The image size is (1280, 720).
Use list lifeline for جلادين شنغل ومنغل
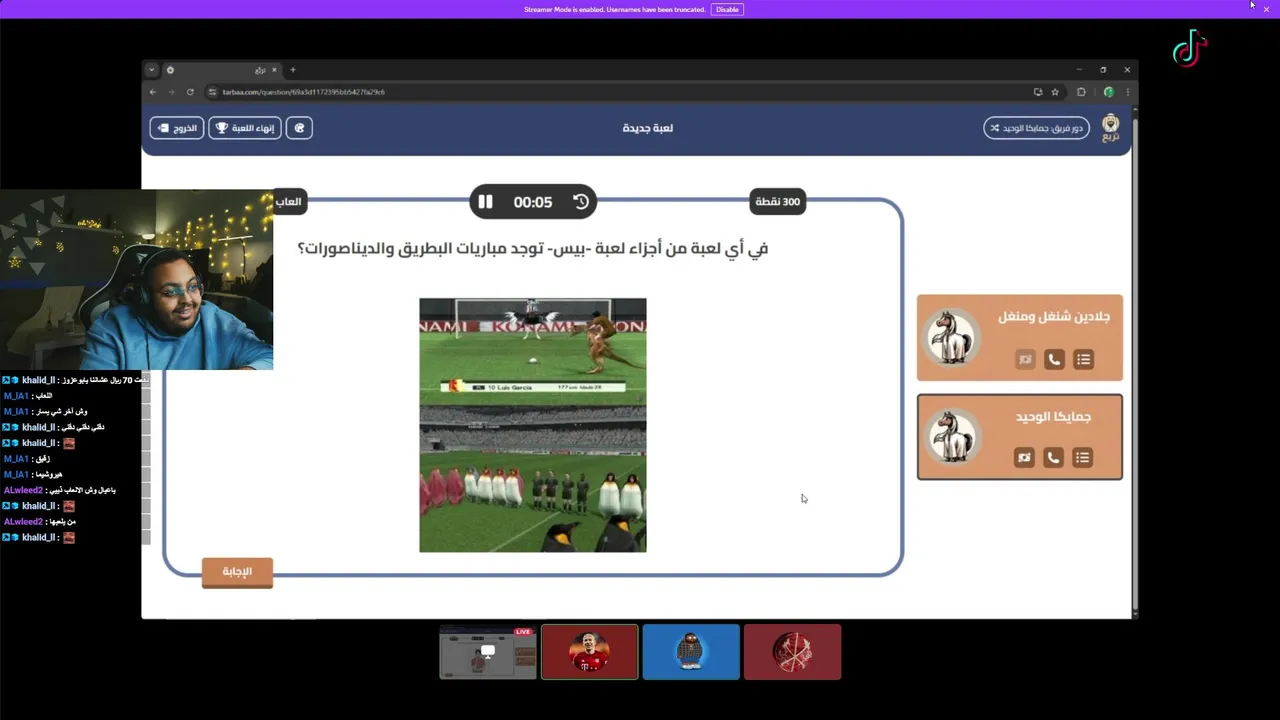(x=1083, y=359)
